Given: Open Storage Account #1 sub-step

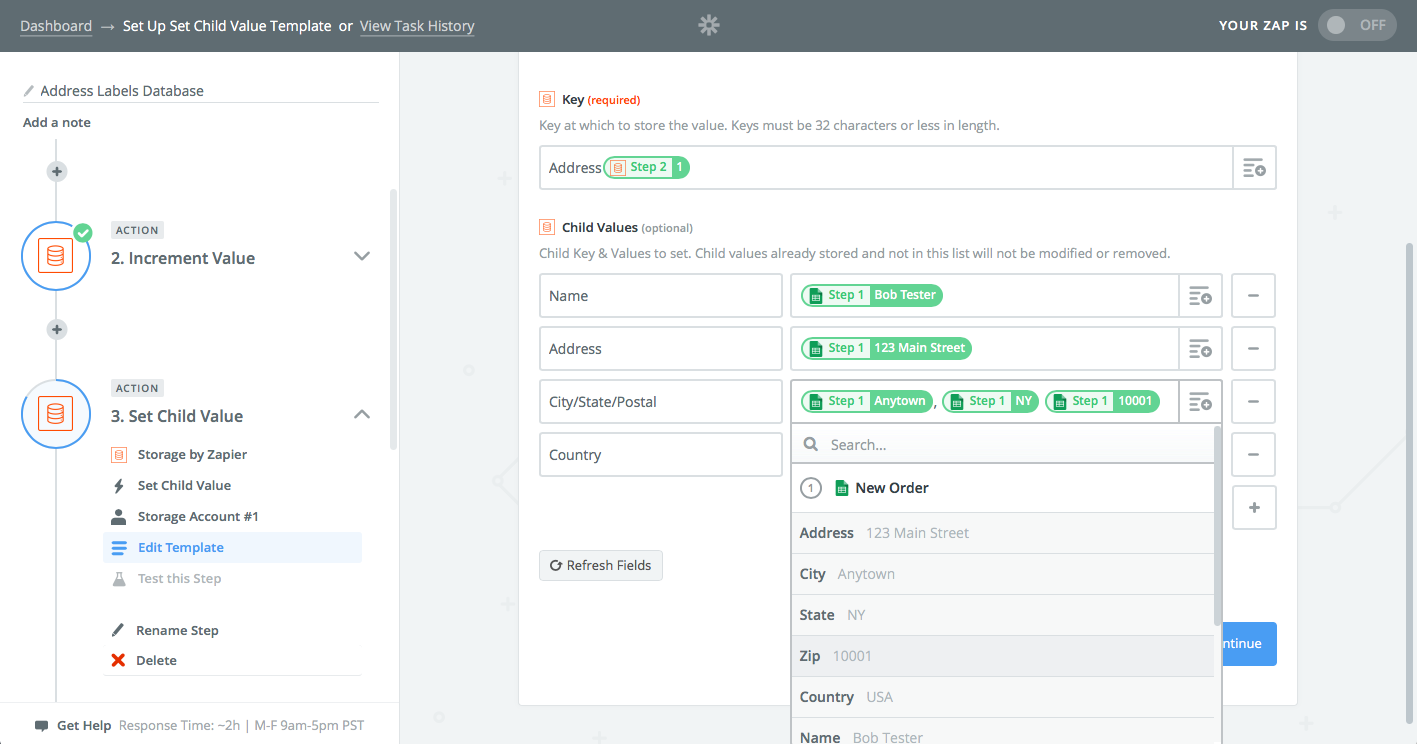Looking at the screenshot, I should tap(198, 517).
